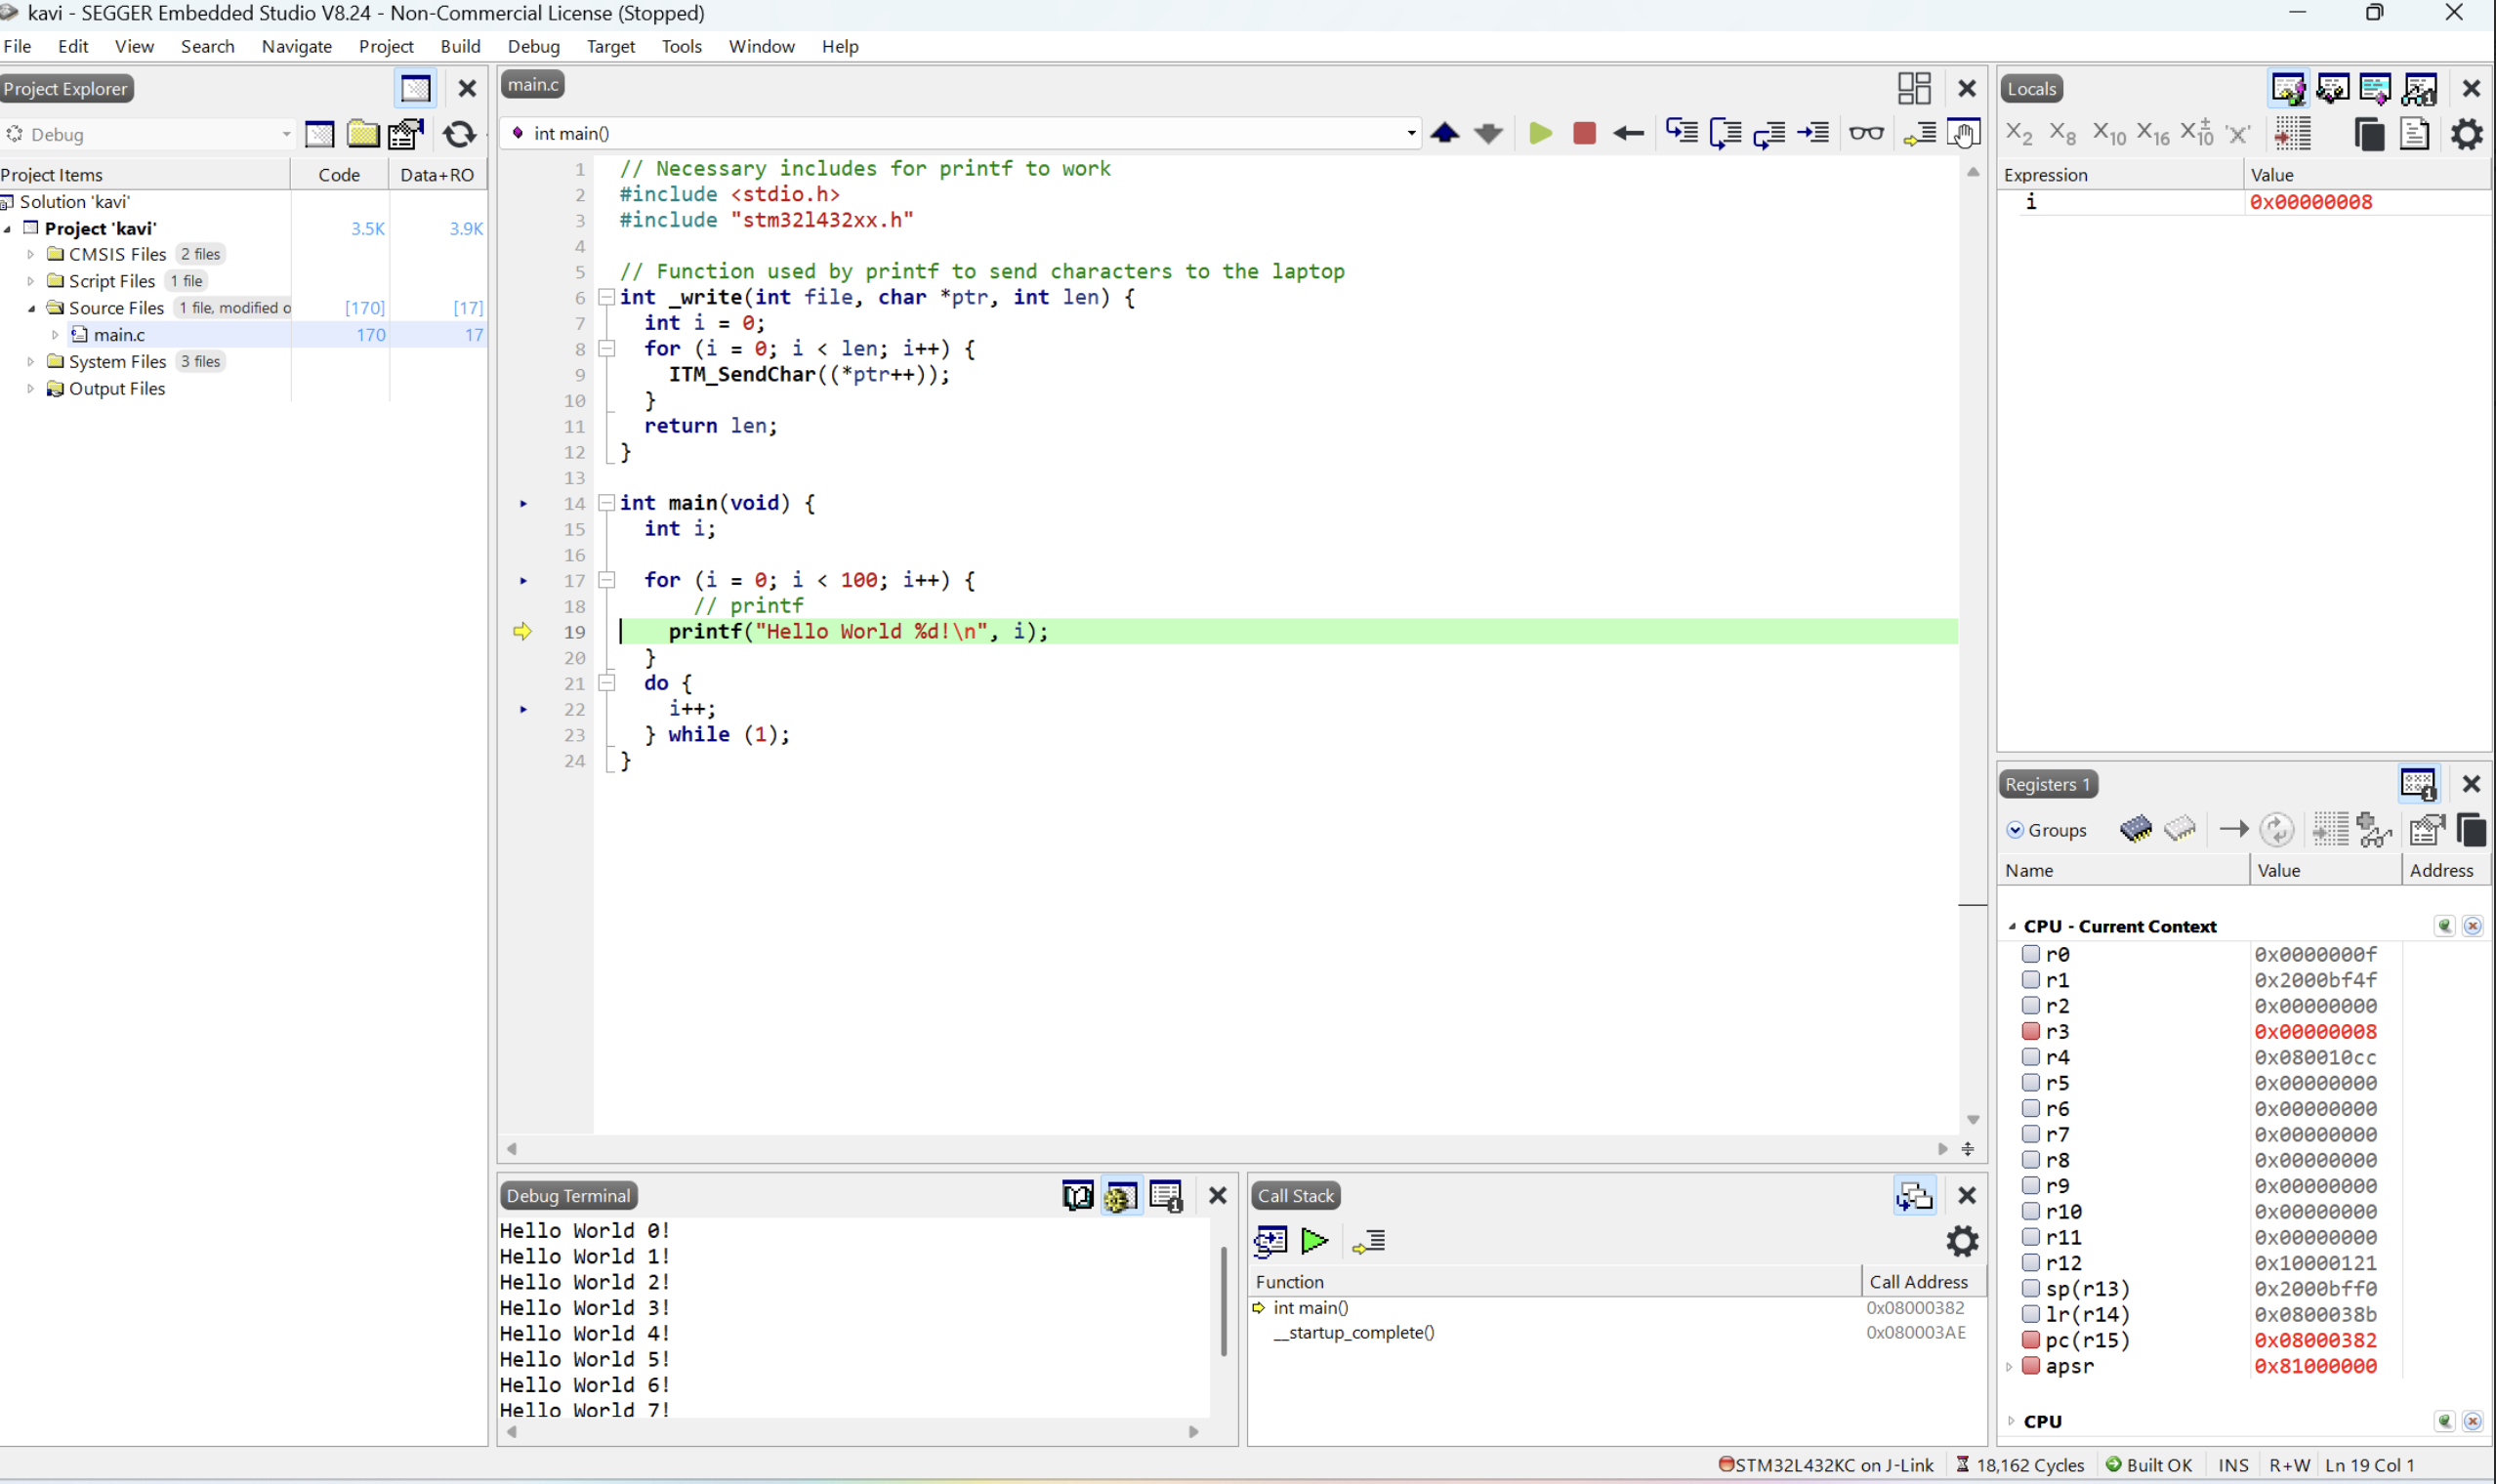Select hexadecimal X16 display format in Locals
2496x1484 pixels.
coord(2152,133)
